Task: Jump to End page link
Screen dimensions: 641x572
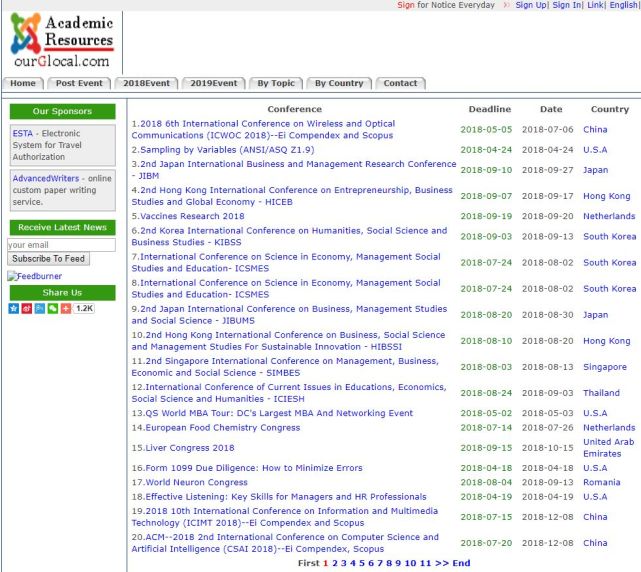Action: click(461, 563)
